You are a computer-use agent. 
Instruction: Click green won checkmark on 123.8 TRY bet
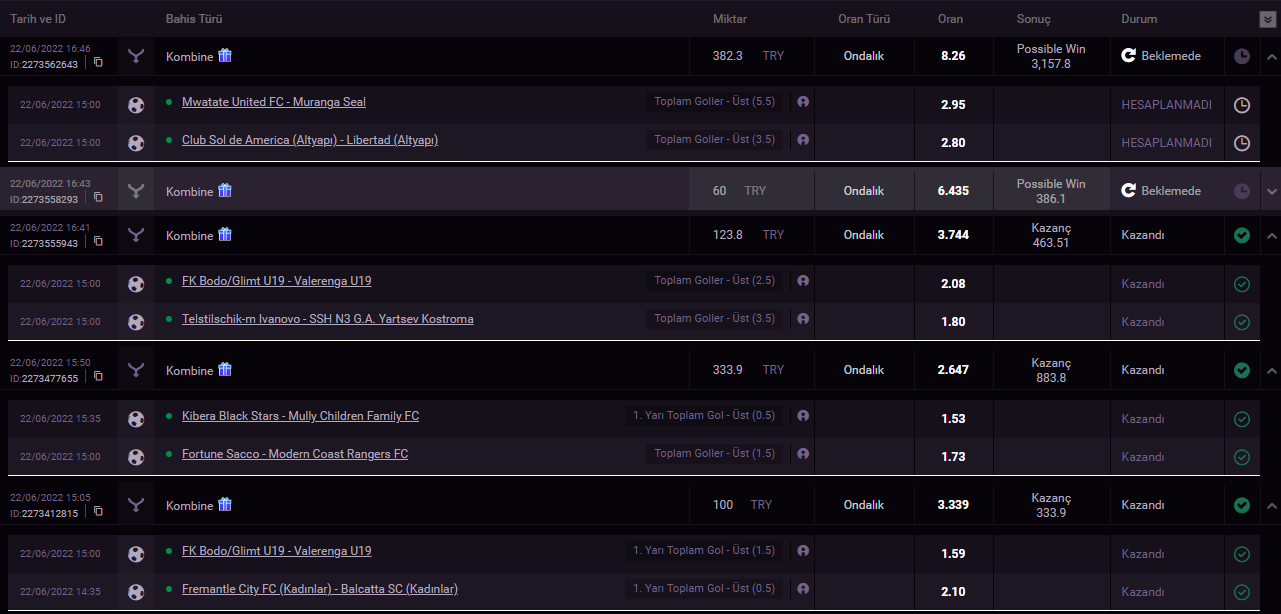click(x=1242, y=236)
